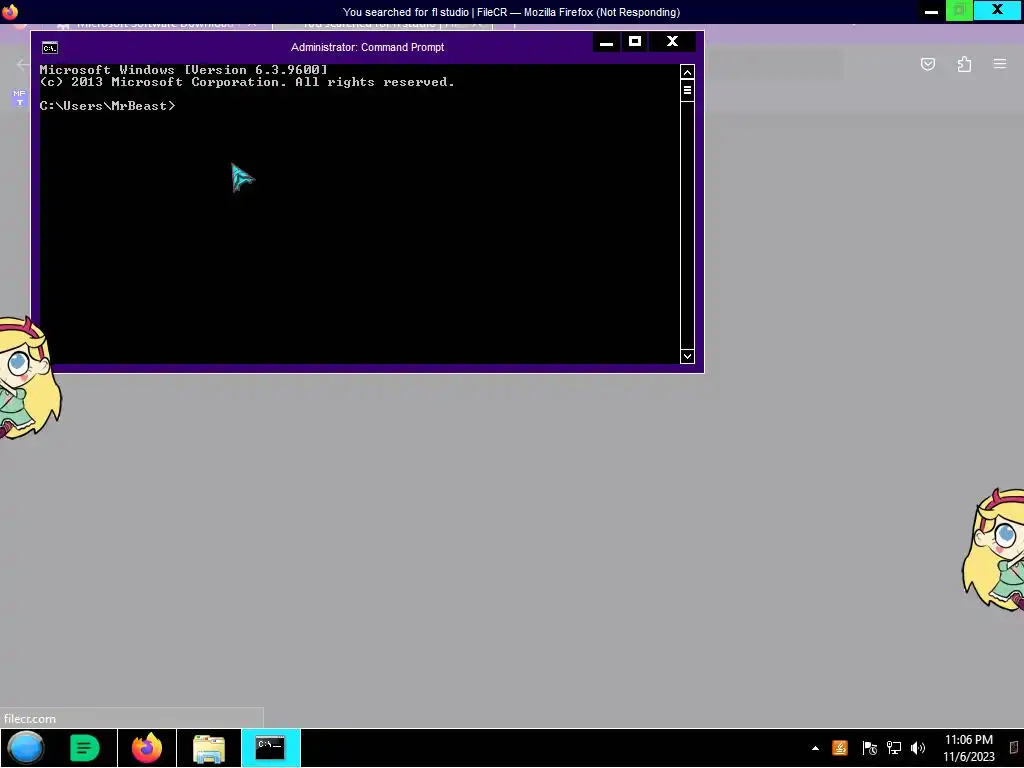
Task: Click the Command Prompt scroll down arrow
Action: tap(687, 356)
